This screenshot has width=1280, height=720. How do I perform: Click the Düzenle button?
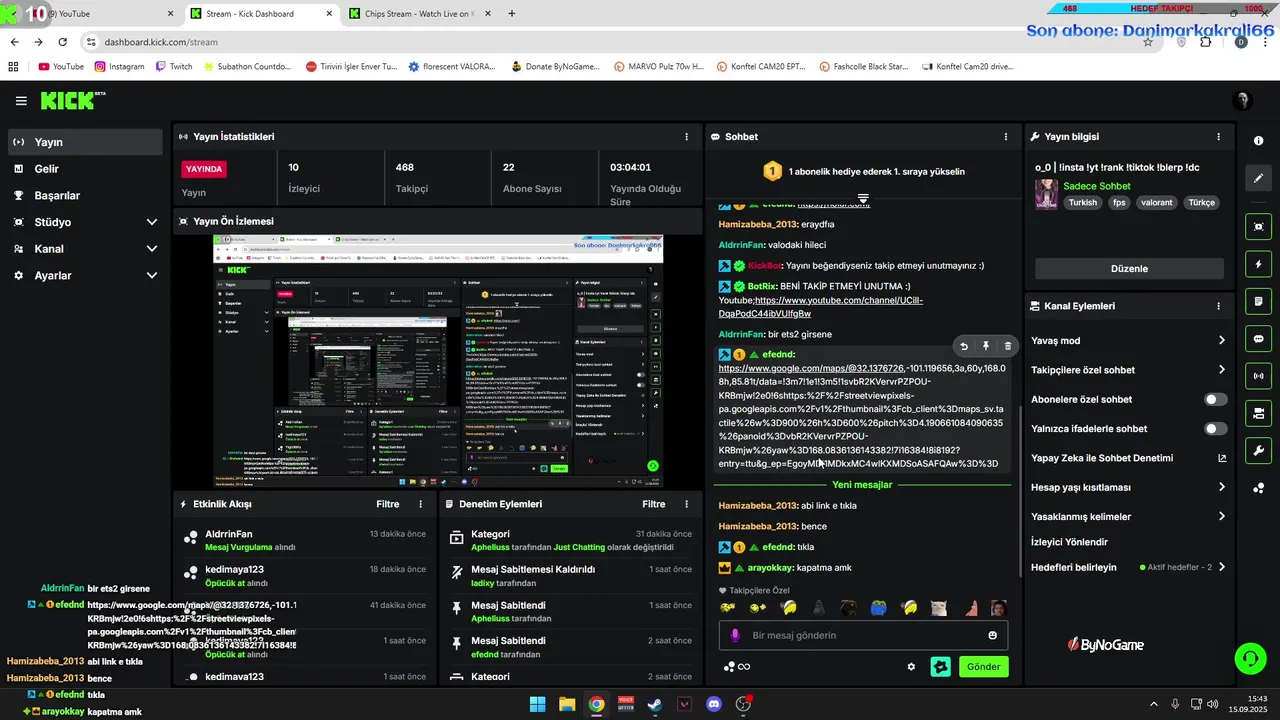(x=1129, y=268)
